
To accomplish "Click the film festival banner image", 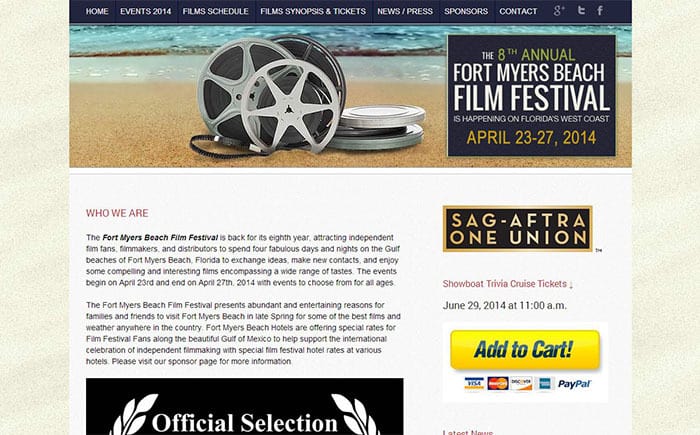I will point(350,96).
